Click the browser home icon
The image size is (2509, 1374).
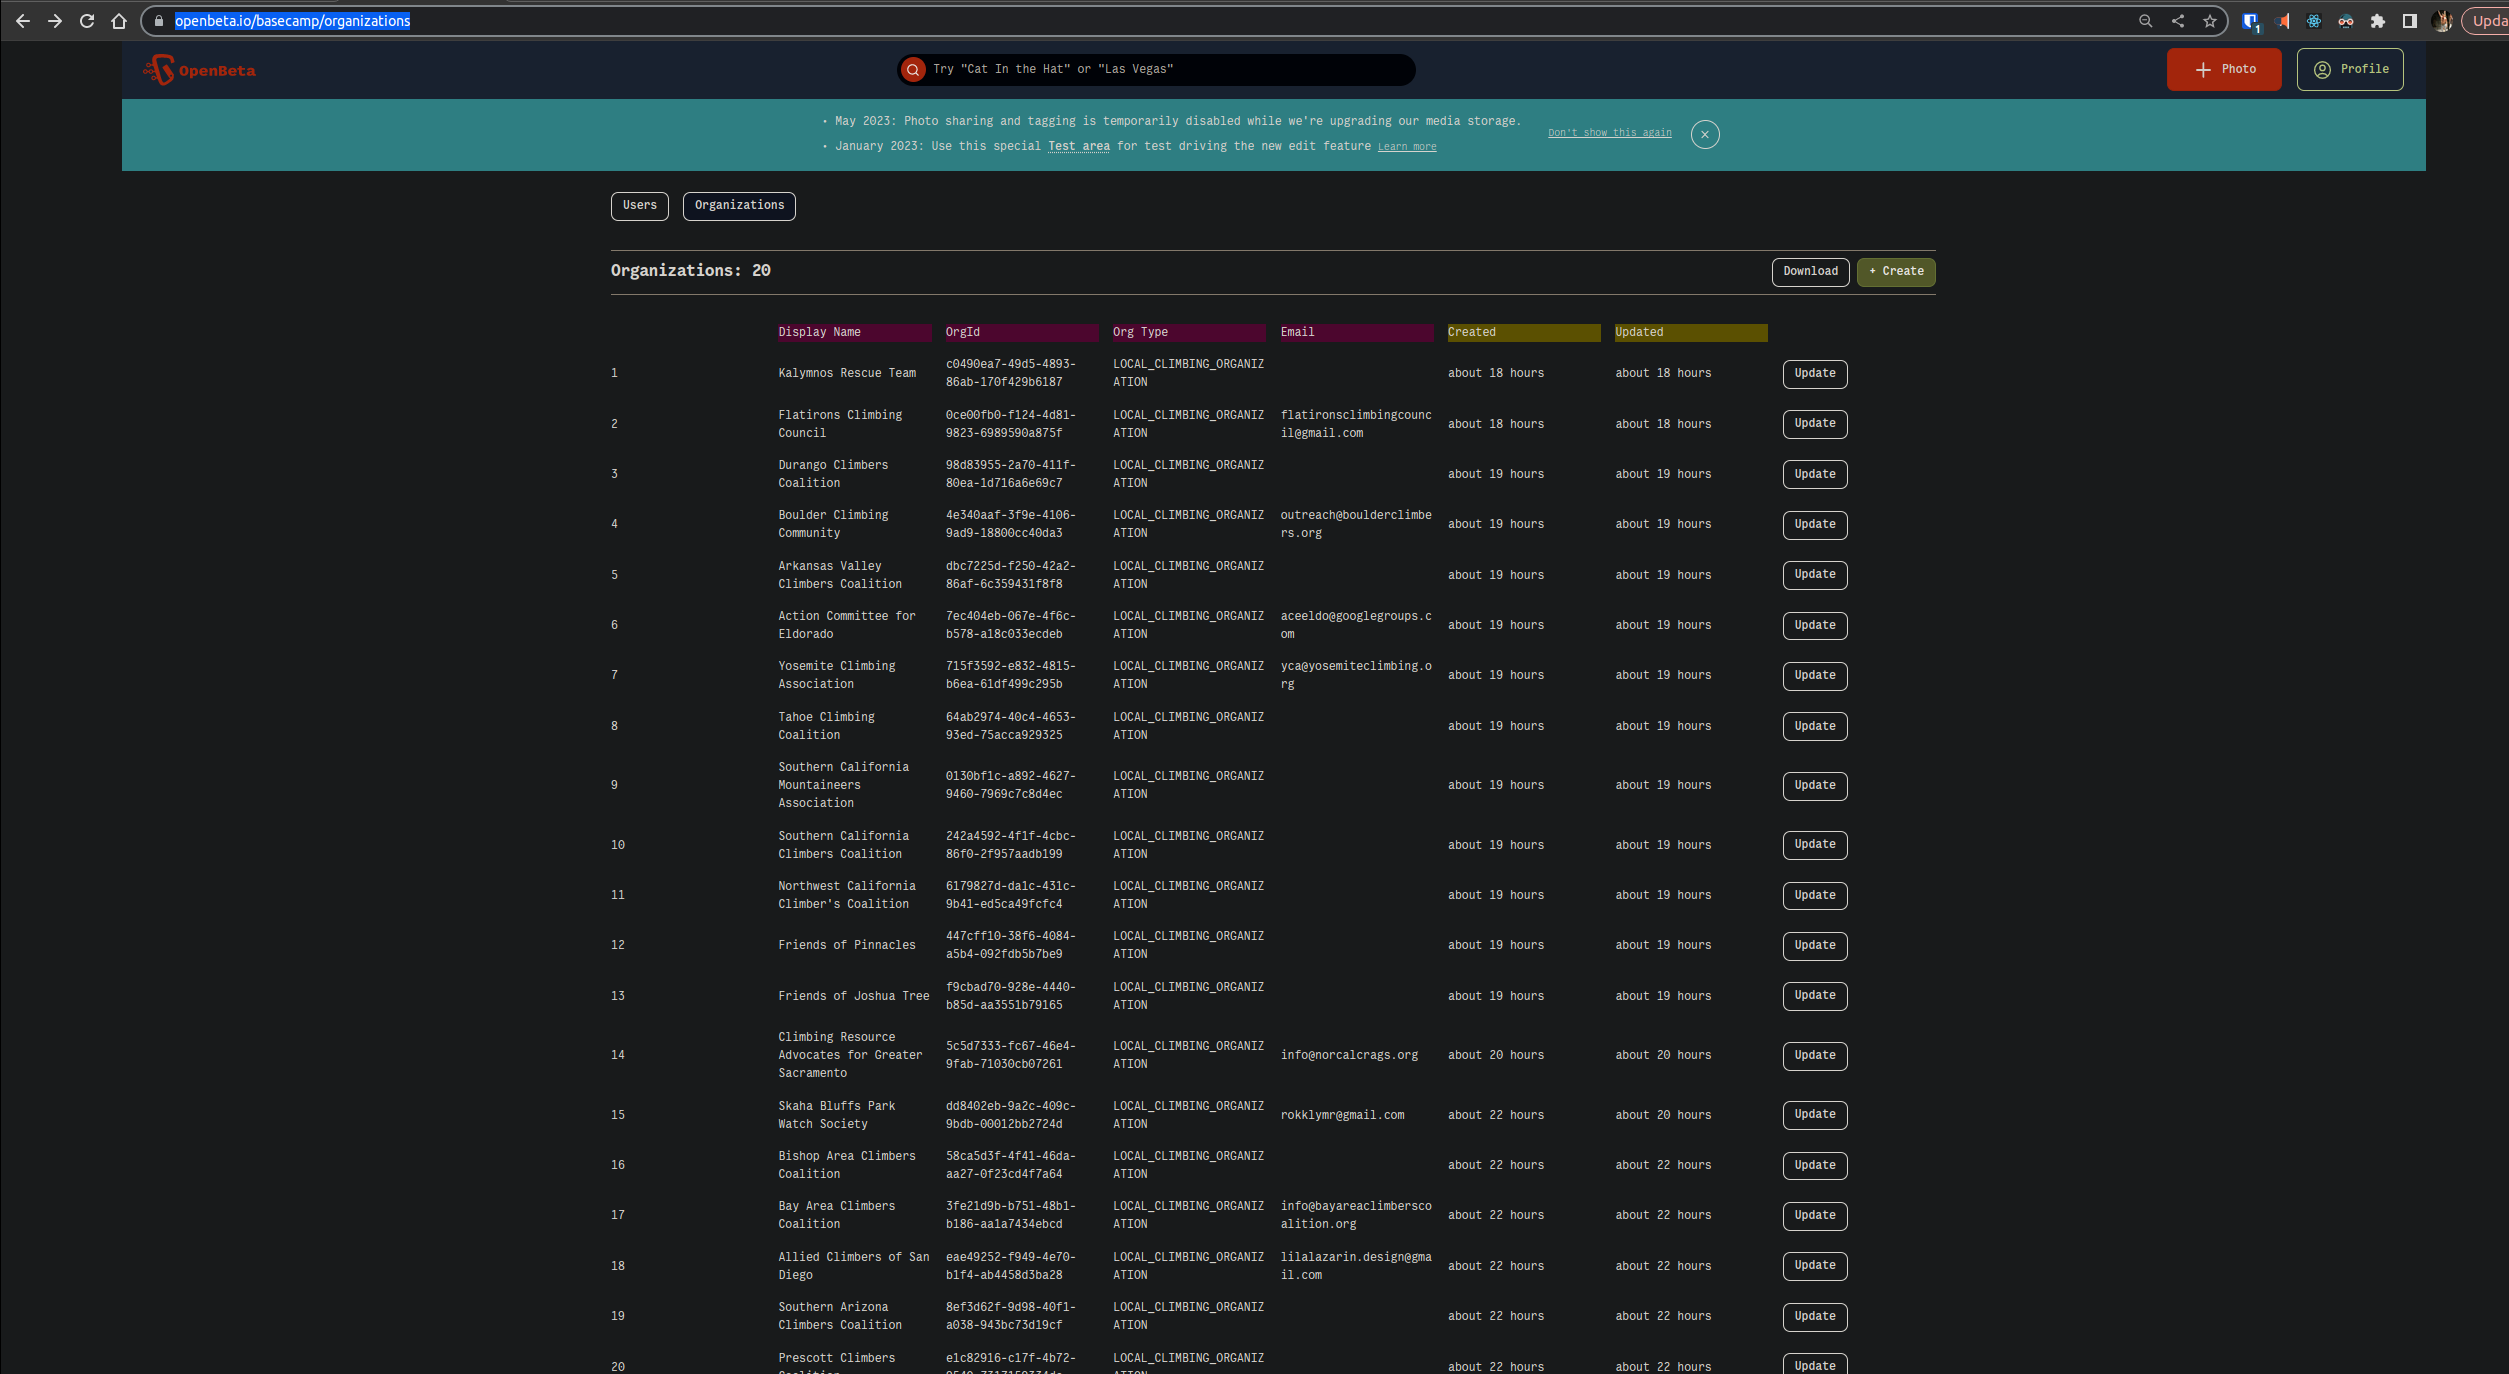pyautogui.click(x=119, y=20)
